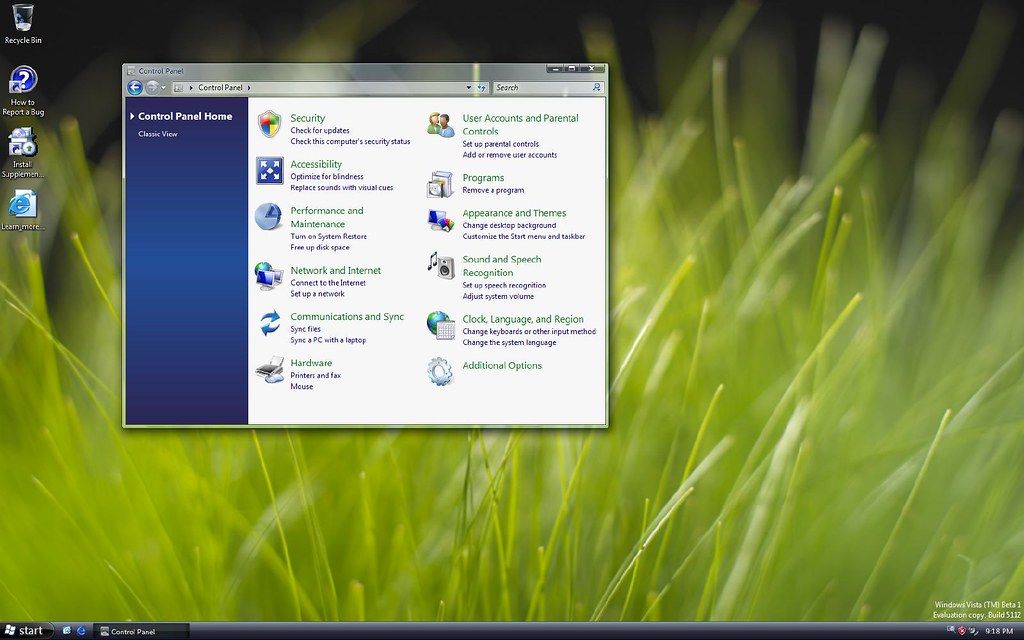Click Turn on System Restore

click(x=328, y=237)
